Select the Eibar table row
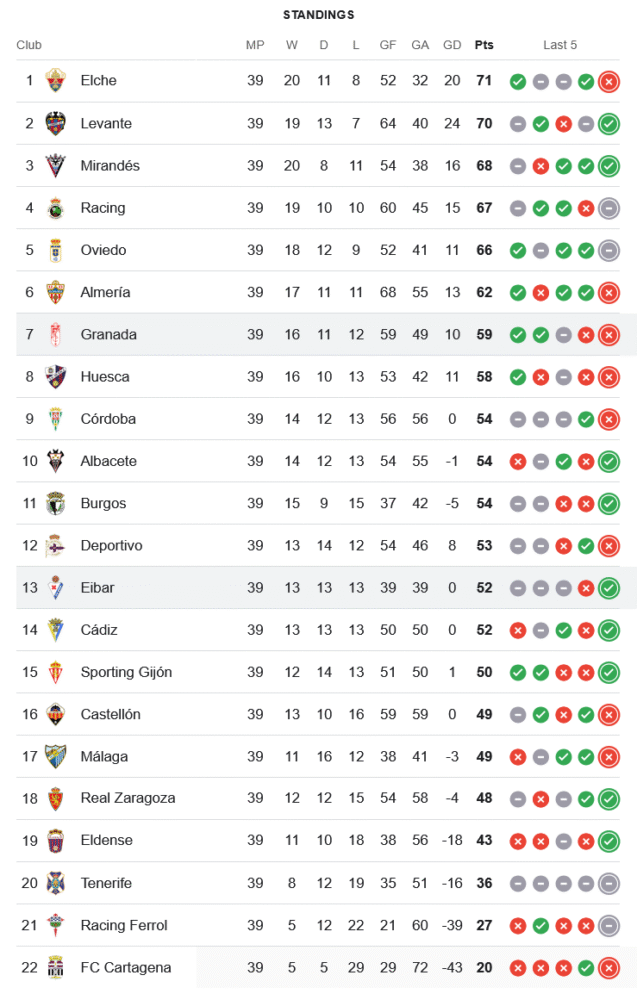This screenshot has width=637, height=1000. click(300, 588)
